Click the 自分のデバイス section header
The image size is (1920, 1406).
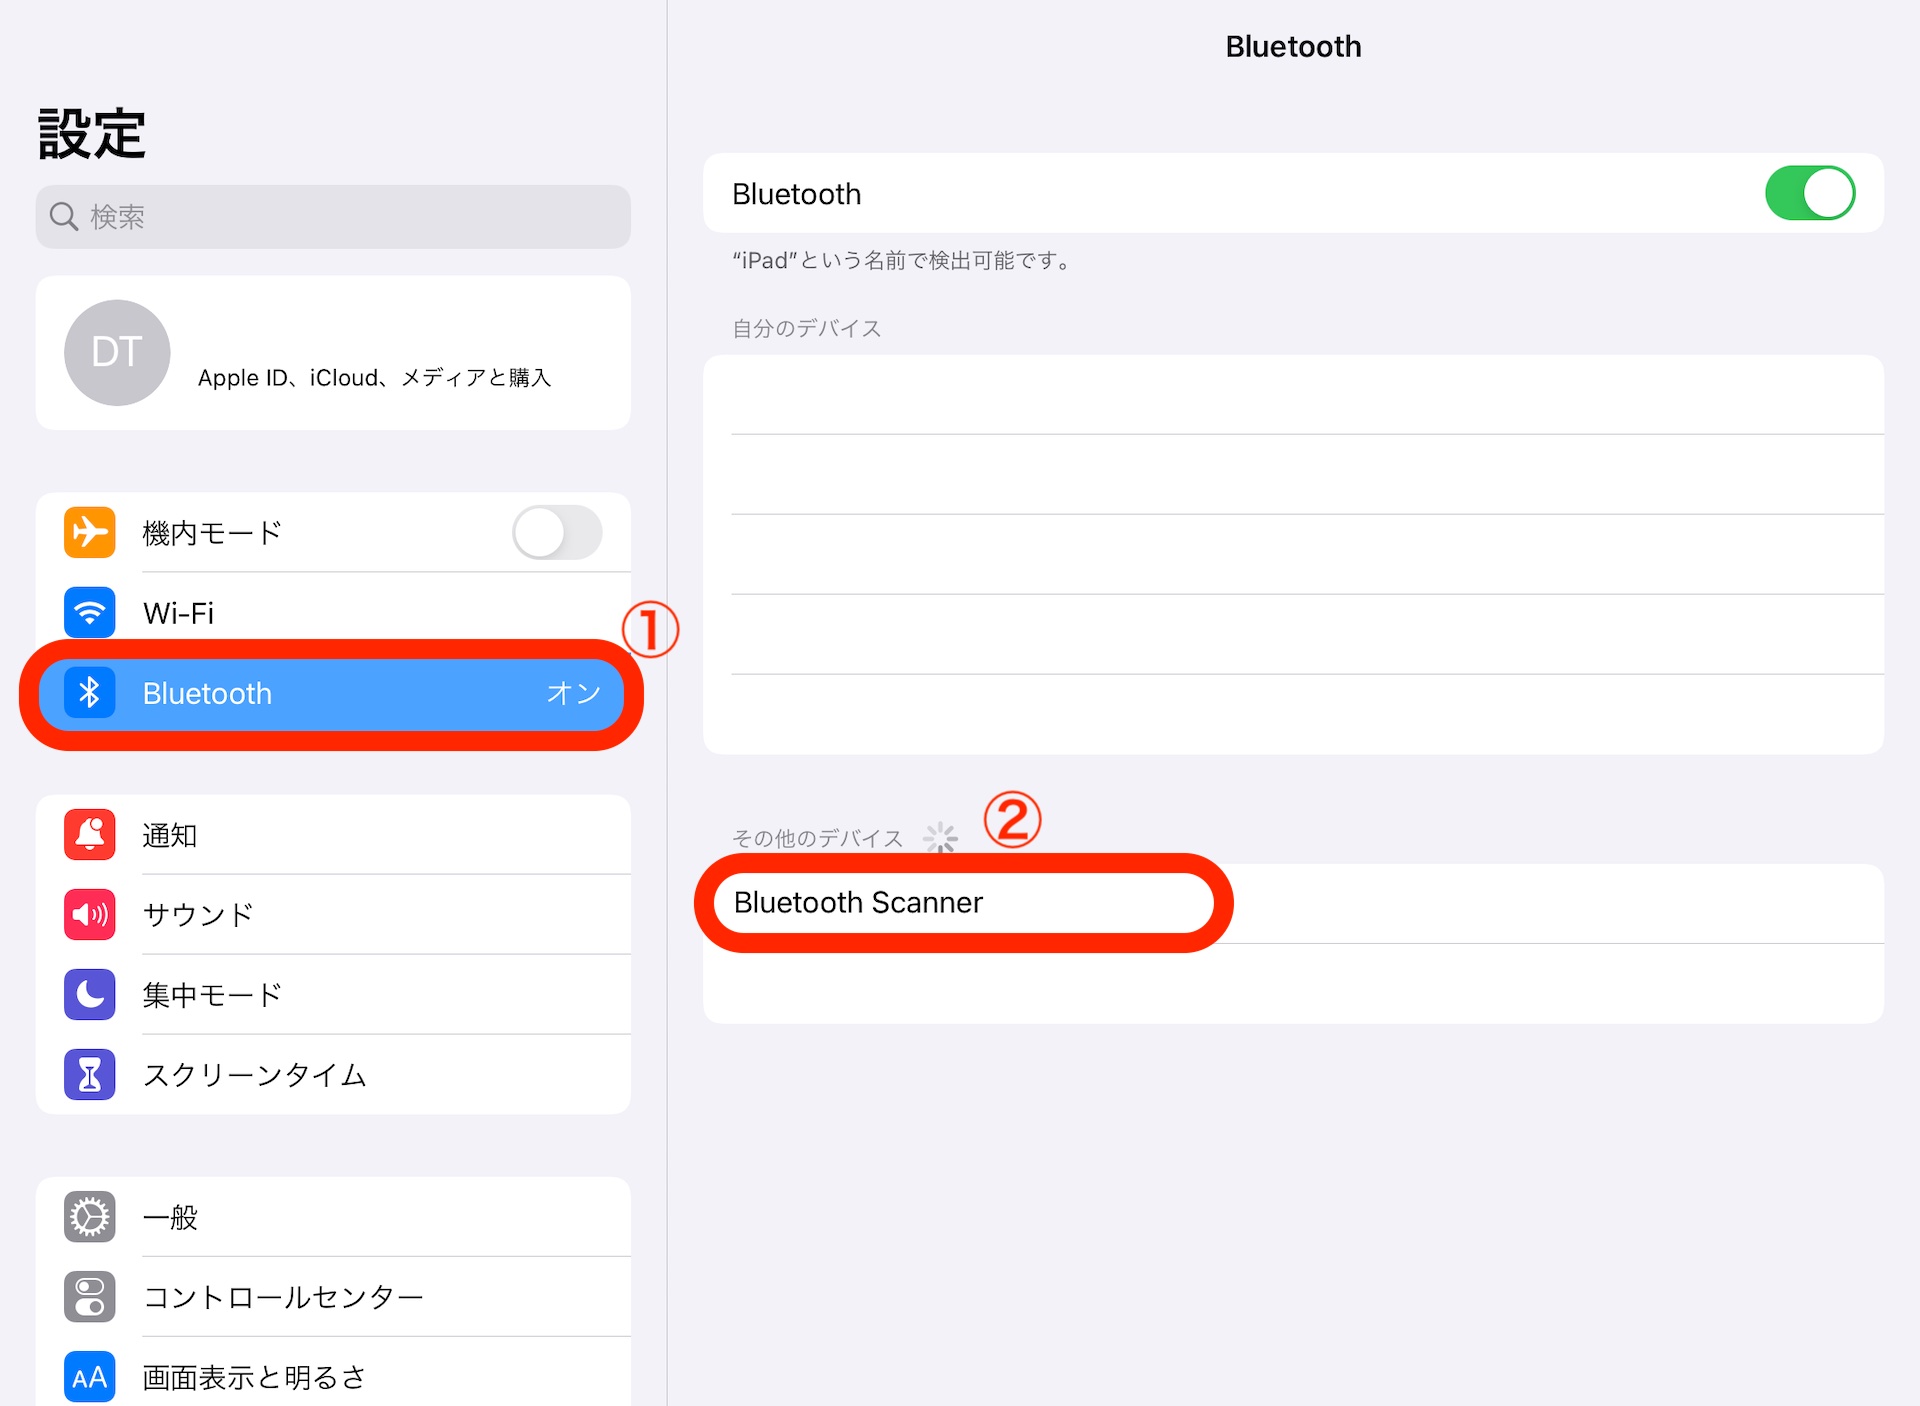tap(807, 329)
